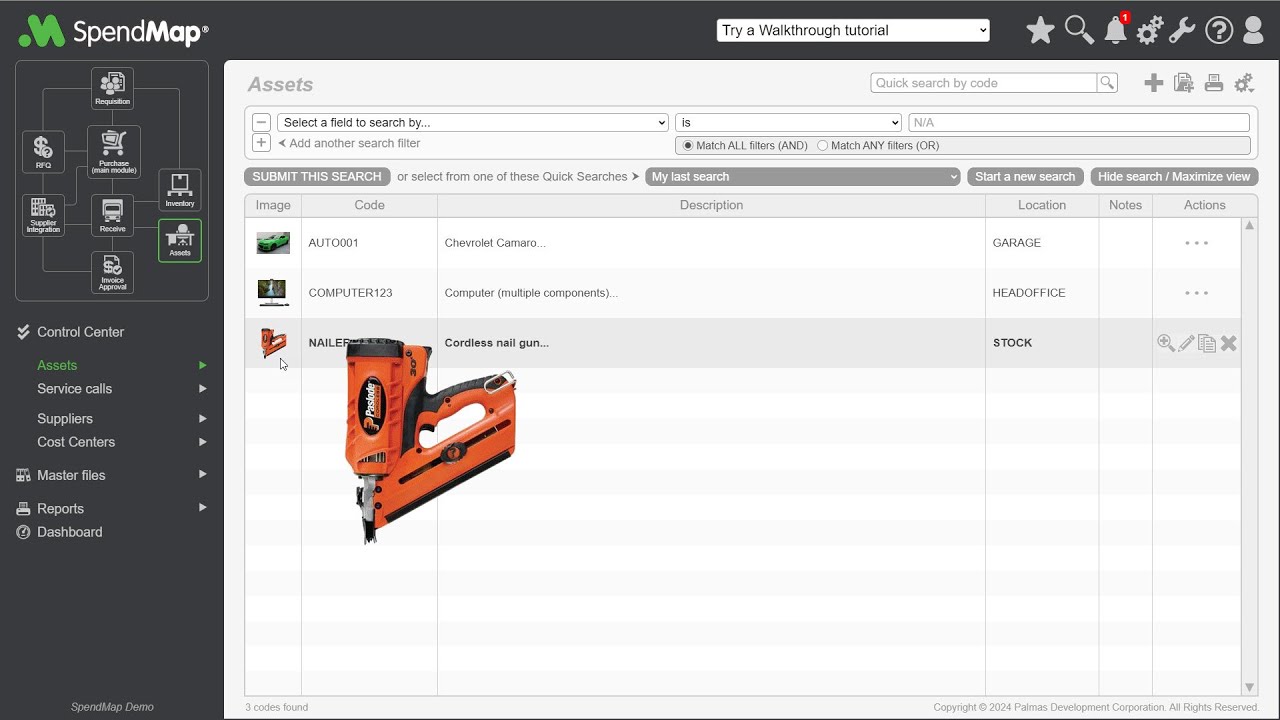The image size is (1280, 720).
Task: Open the Assets options gear menu
Action: pyautogui.click(x=1244, y=83)
